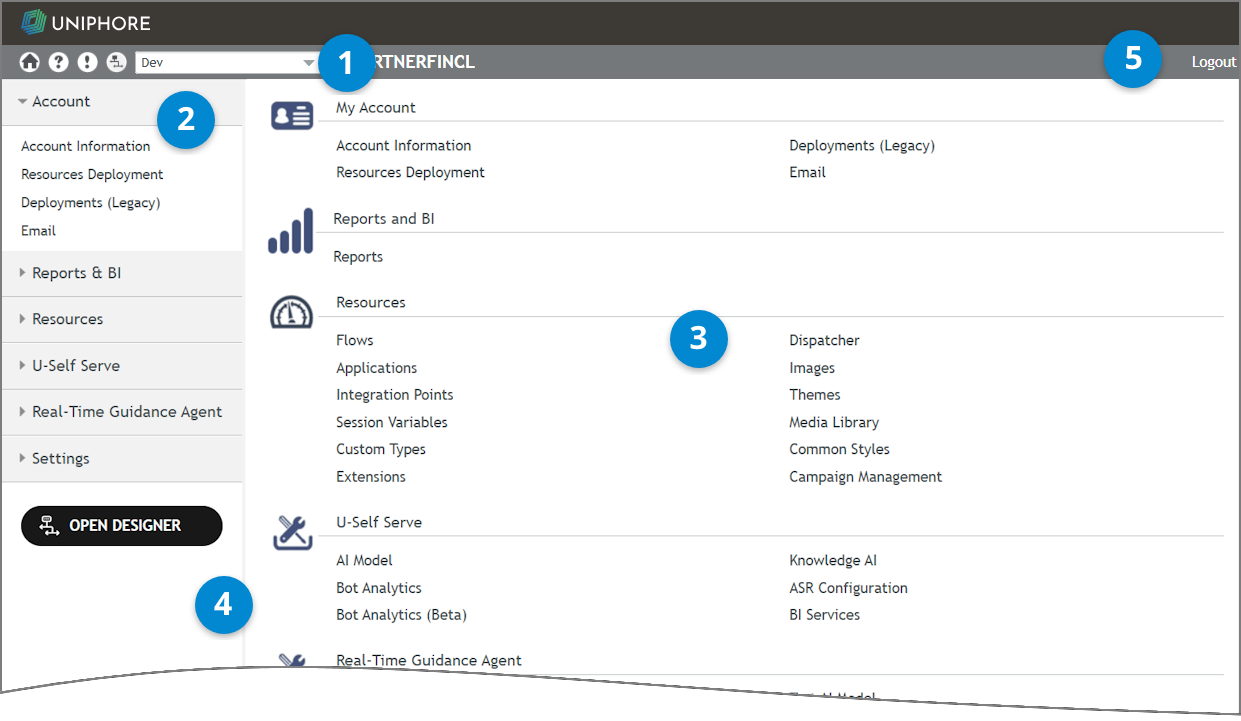Image resolution: width=1241 pixels, height=721 pixels.
Task: Click the Uniphore logo
Action: point(86,21)
